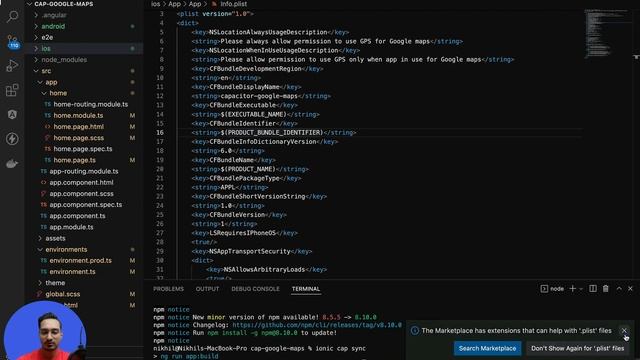This screenshot has height=360, width=640.
Task: Click Don't Show Again for '.plist' files
Action: (577, 348)
